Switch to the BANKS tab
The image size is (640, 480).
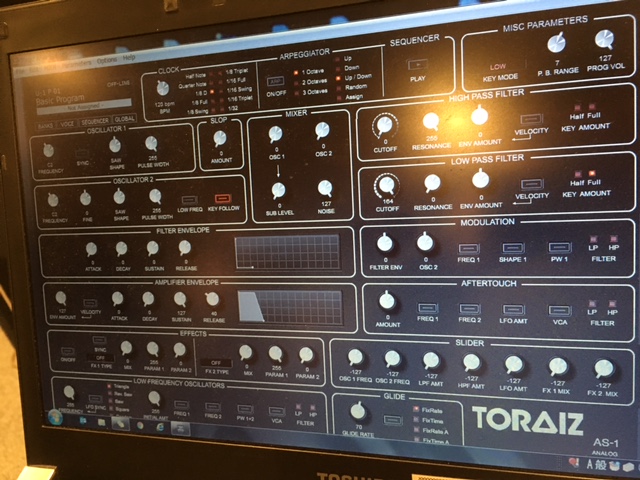45,125
